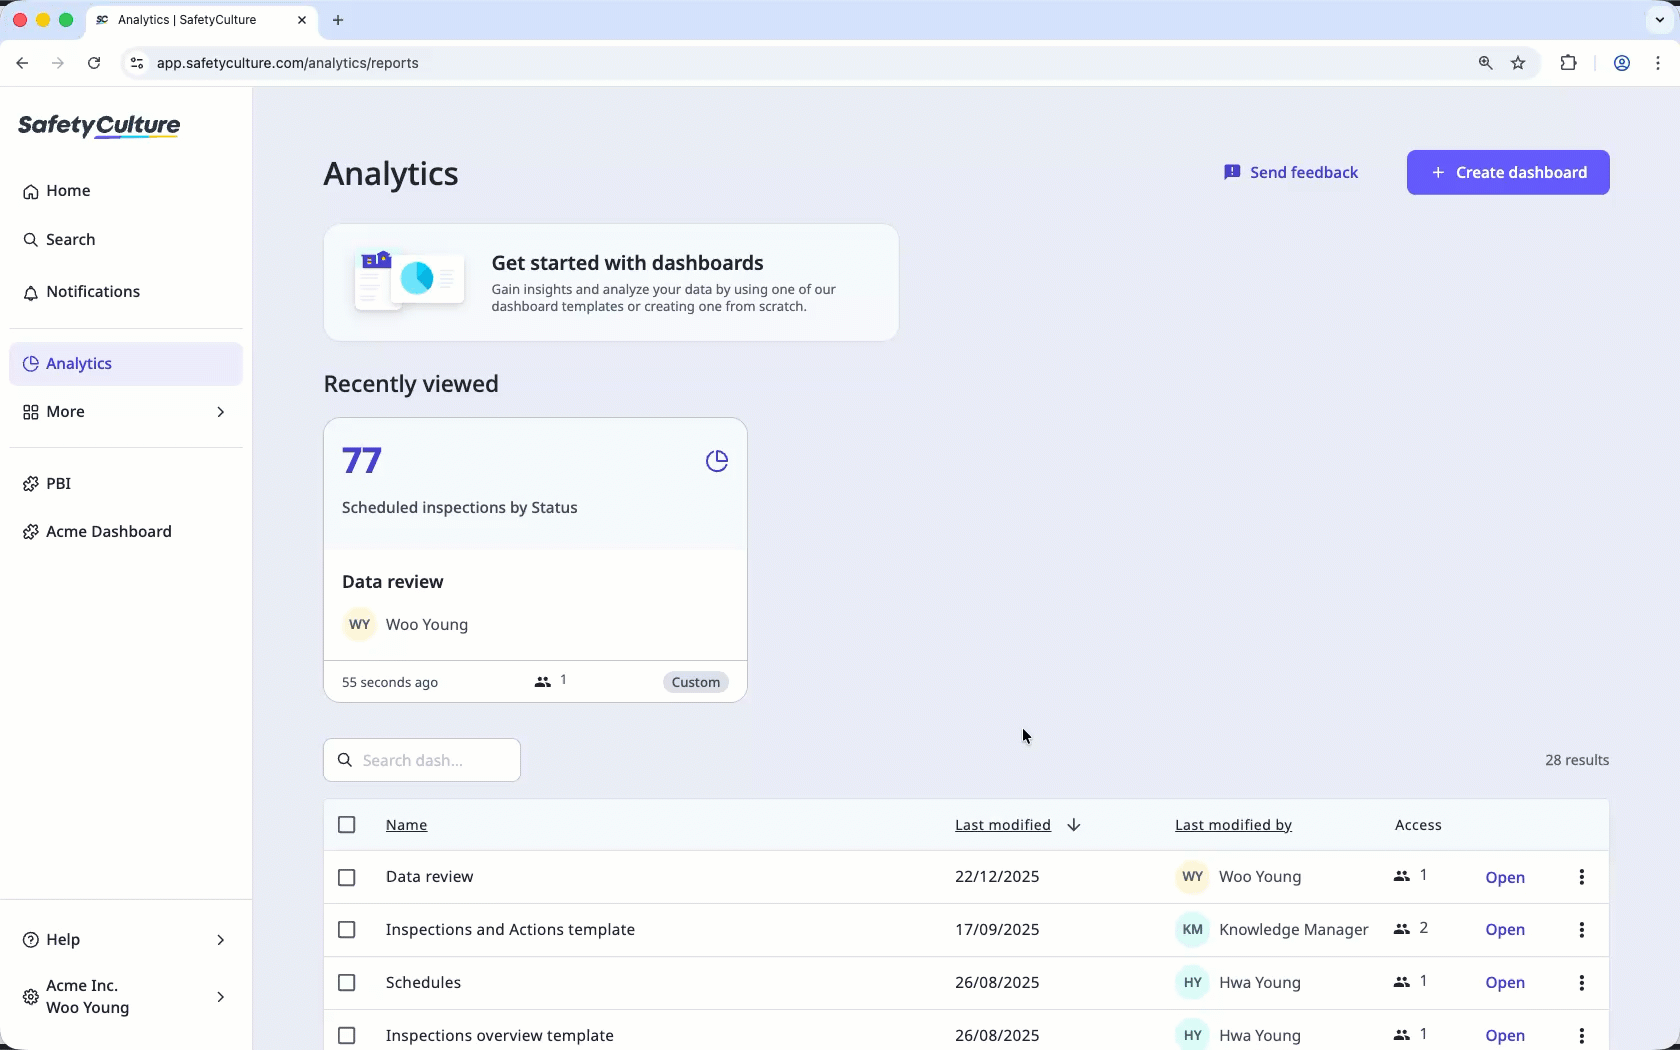Click the Custom tag on Data review card
Screen dimensions: 1680x1050
(696, 682)
